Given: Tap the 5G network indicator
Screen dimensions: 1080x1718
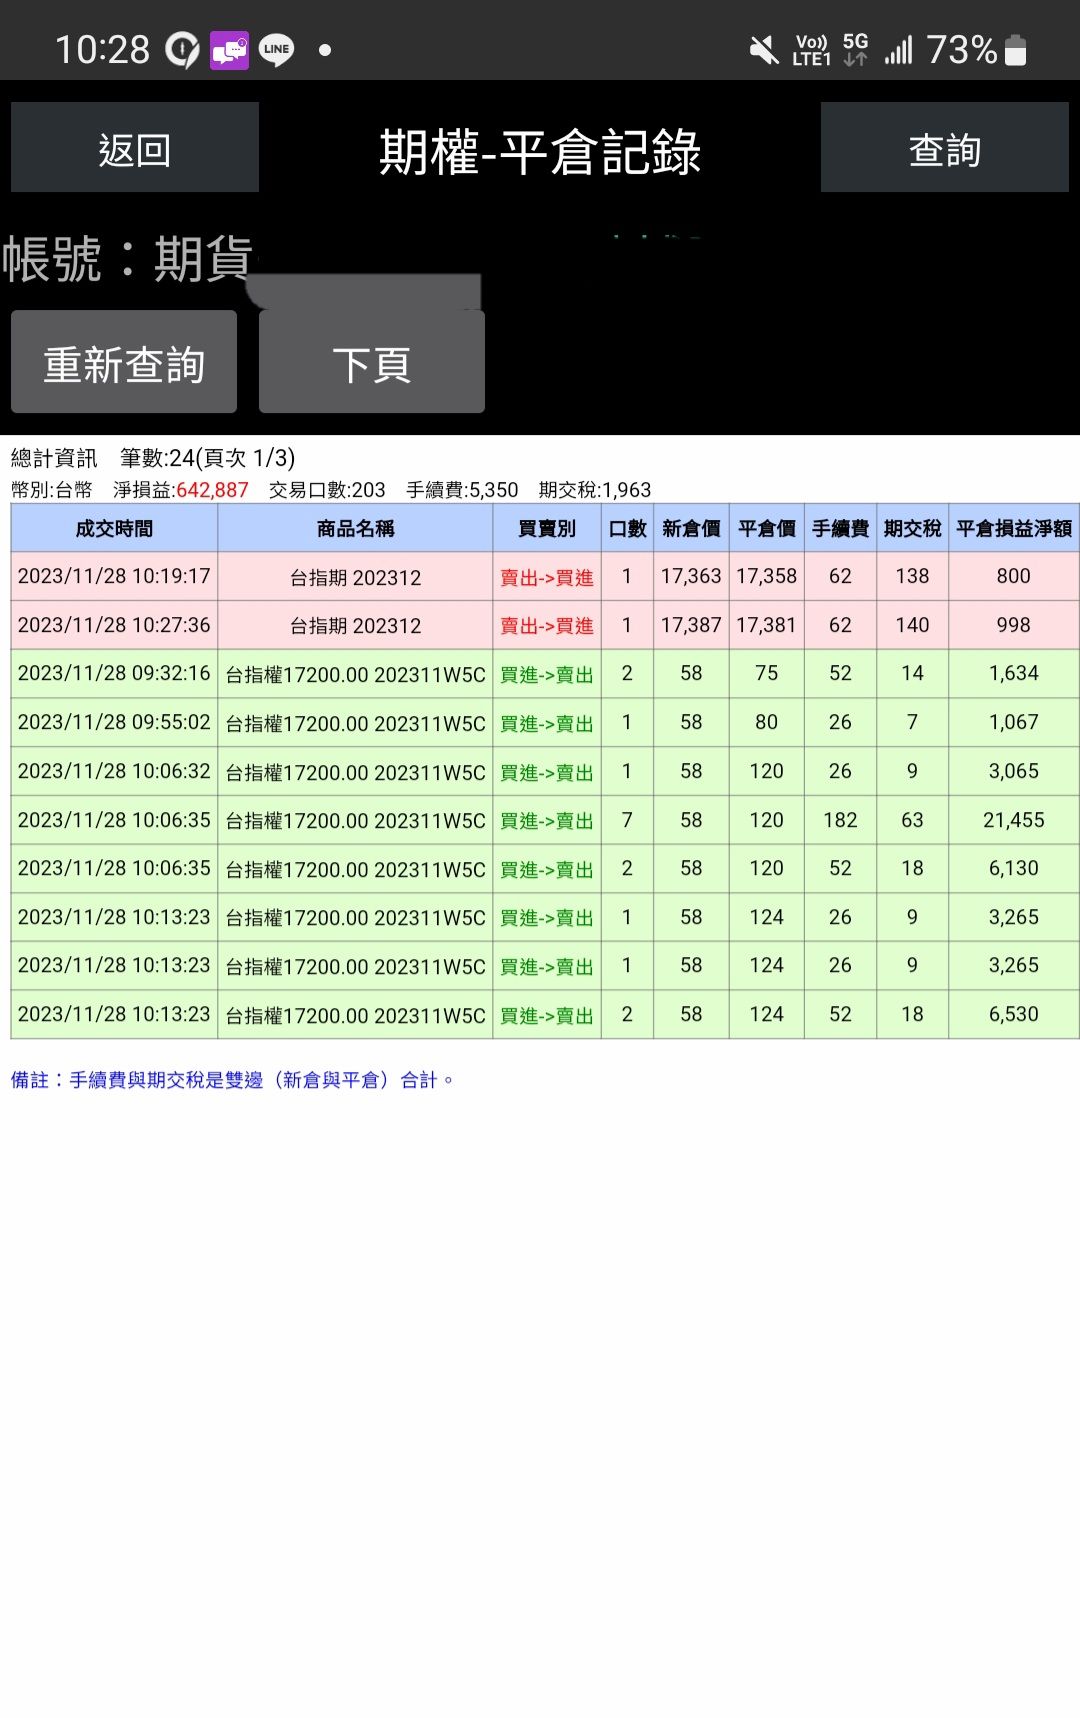Looking at the screenshot, I should click(x=855, y=49).
